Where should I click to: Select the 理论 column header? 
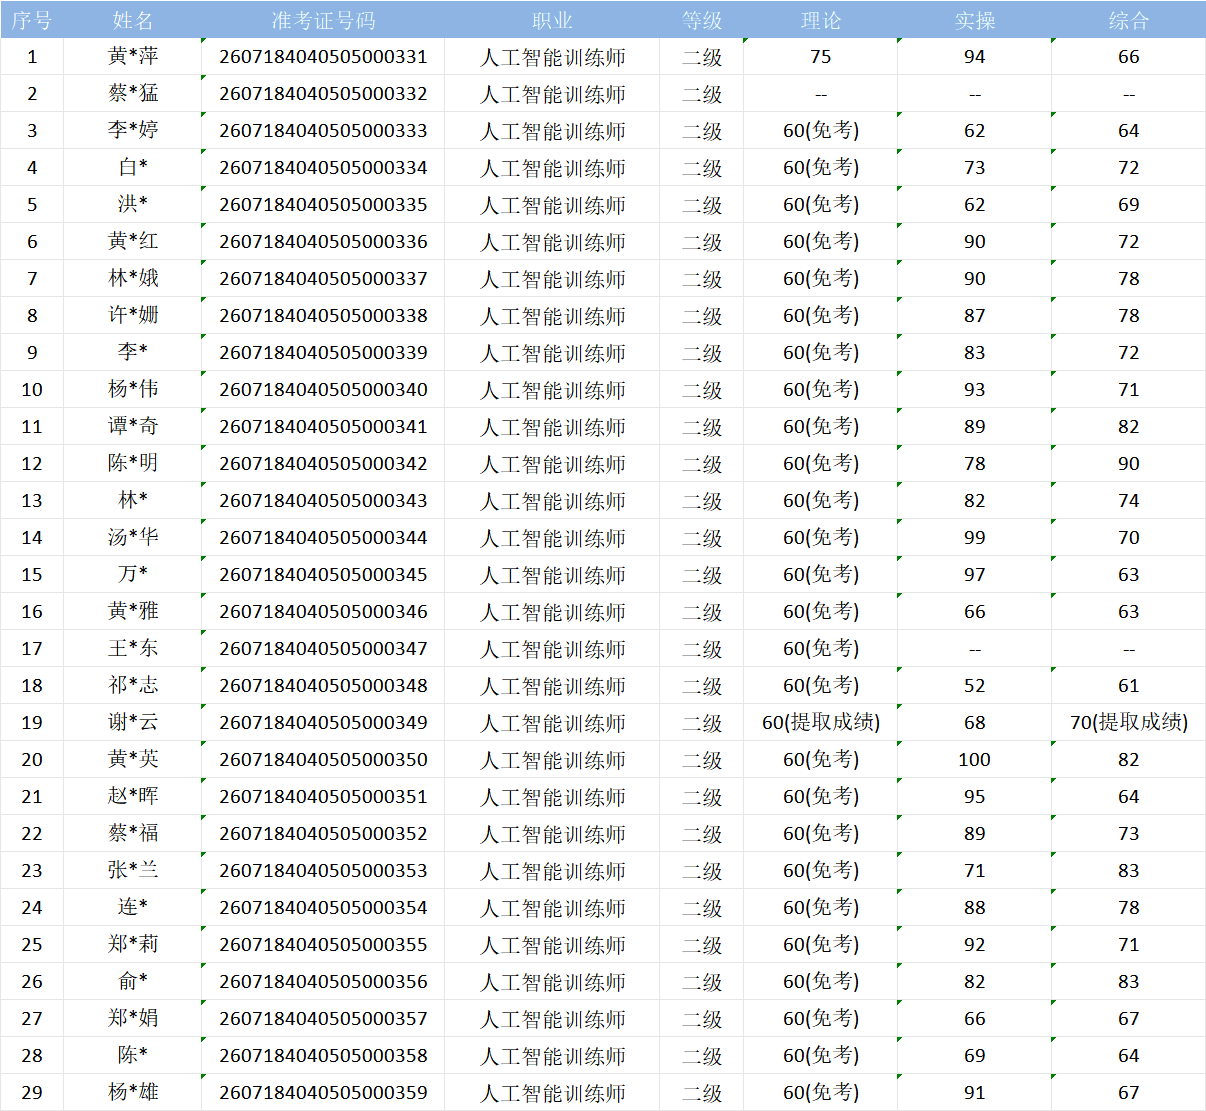coord(821,20)
